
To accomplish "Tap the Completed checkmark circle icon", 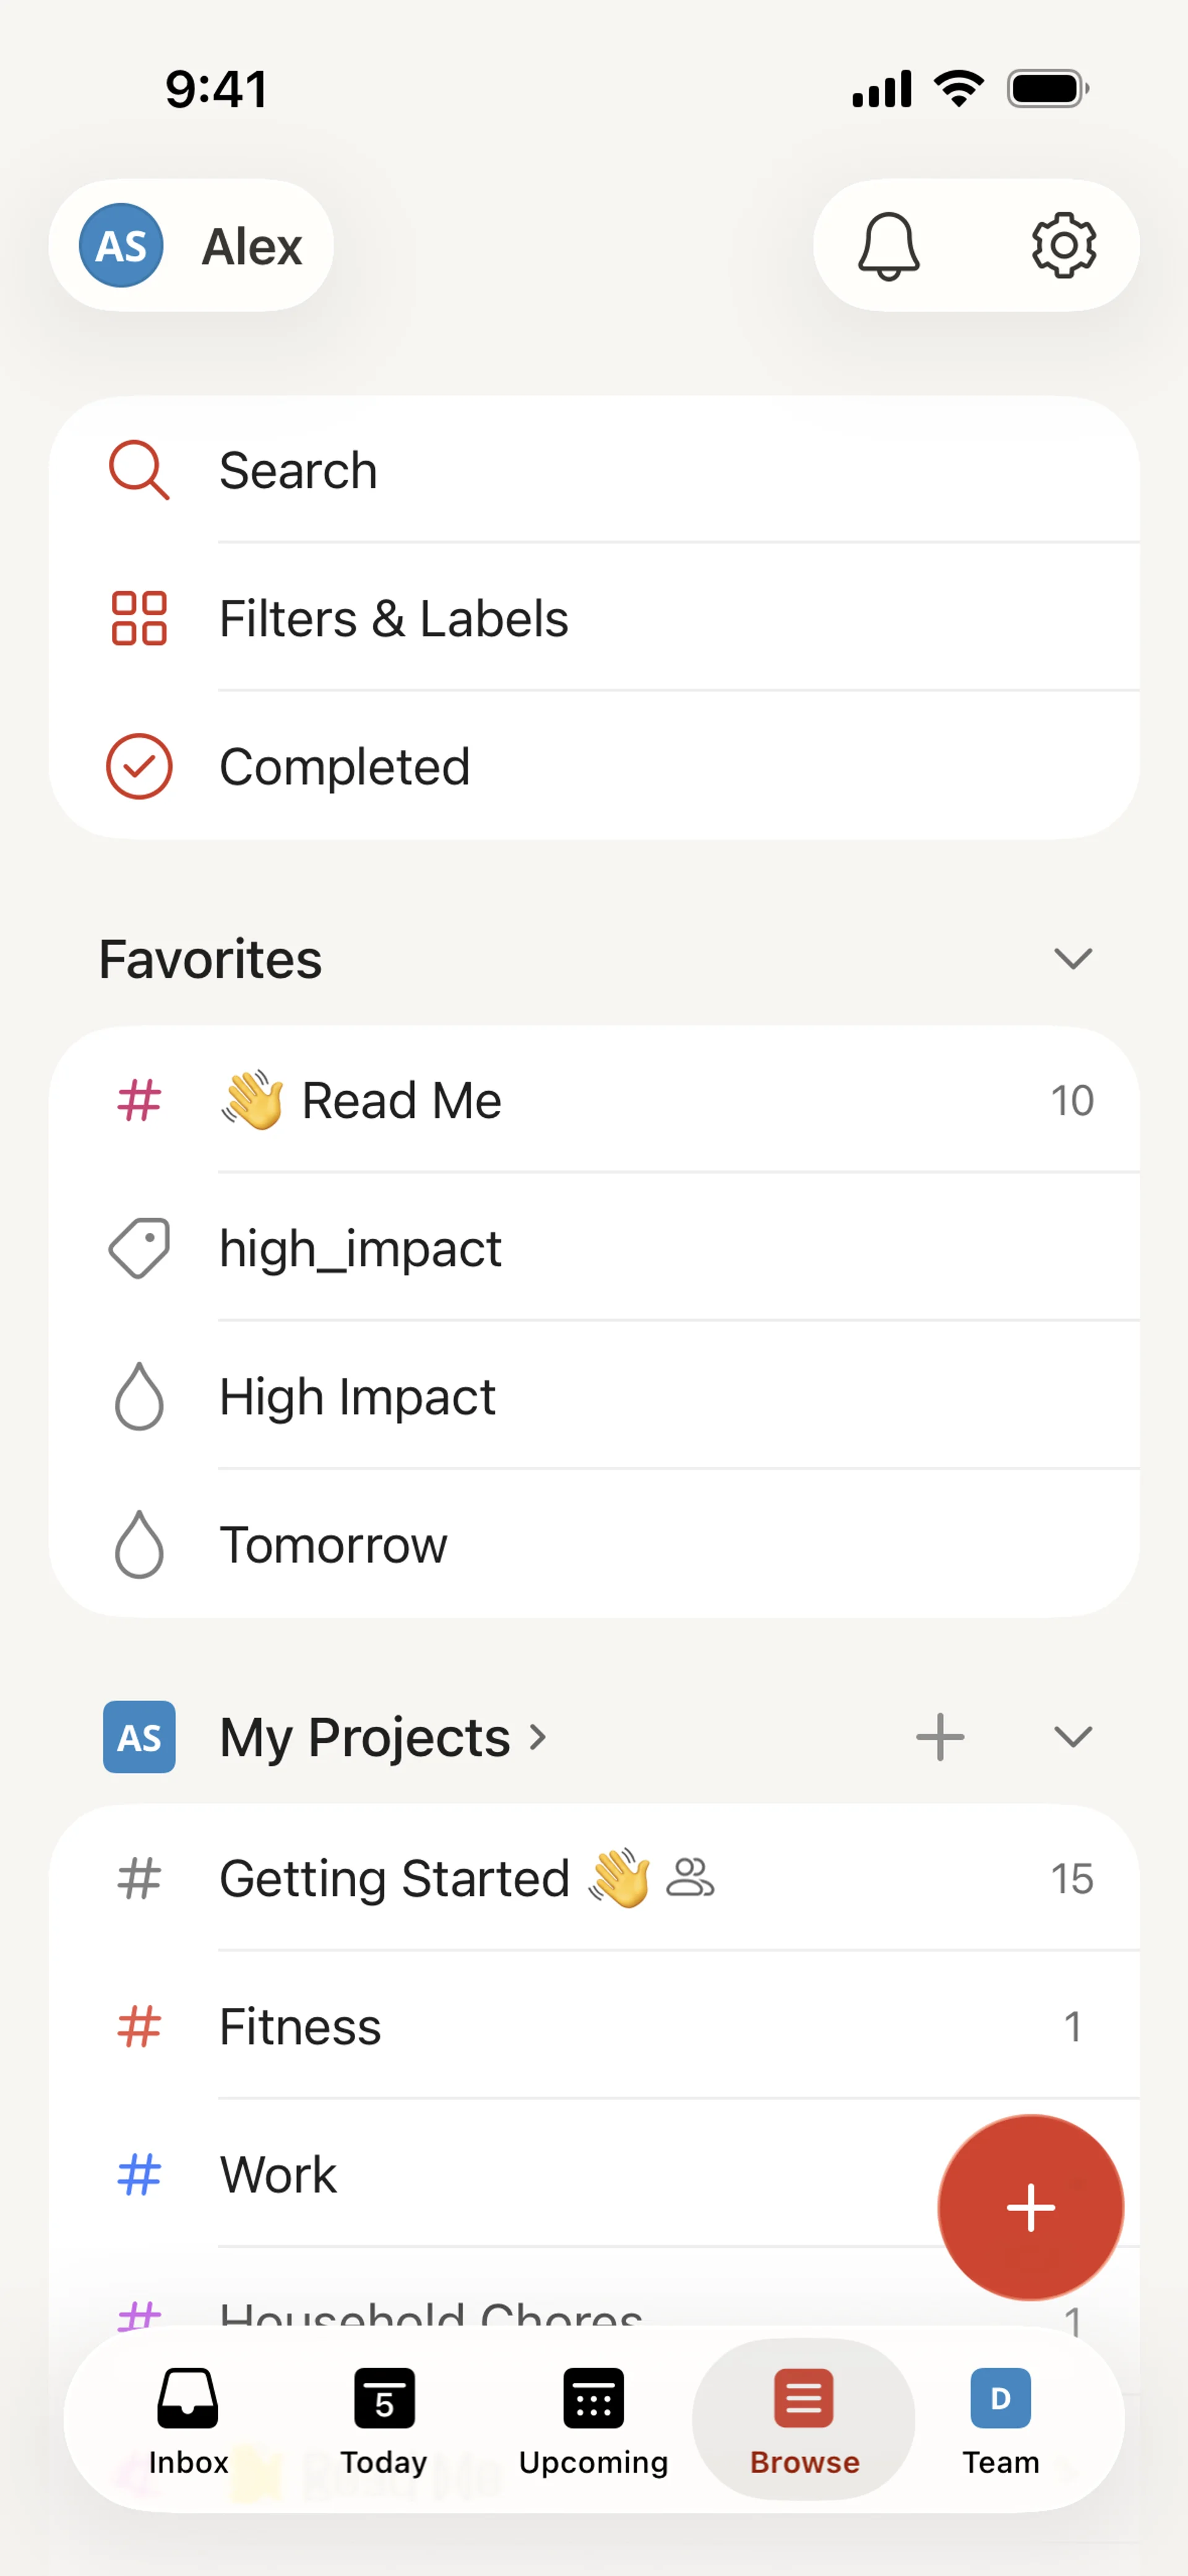I will tap(139, 767).
